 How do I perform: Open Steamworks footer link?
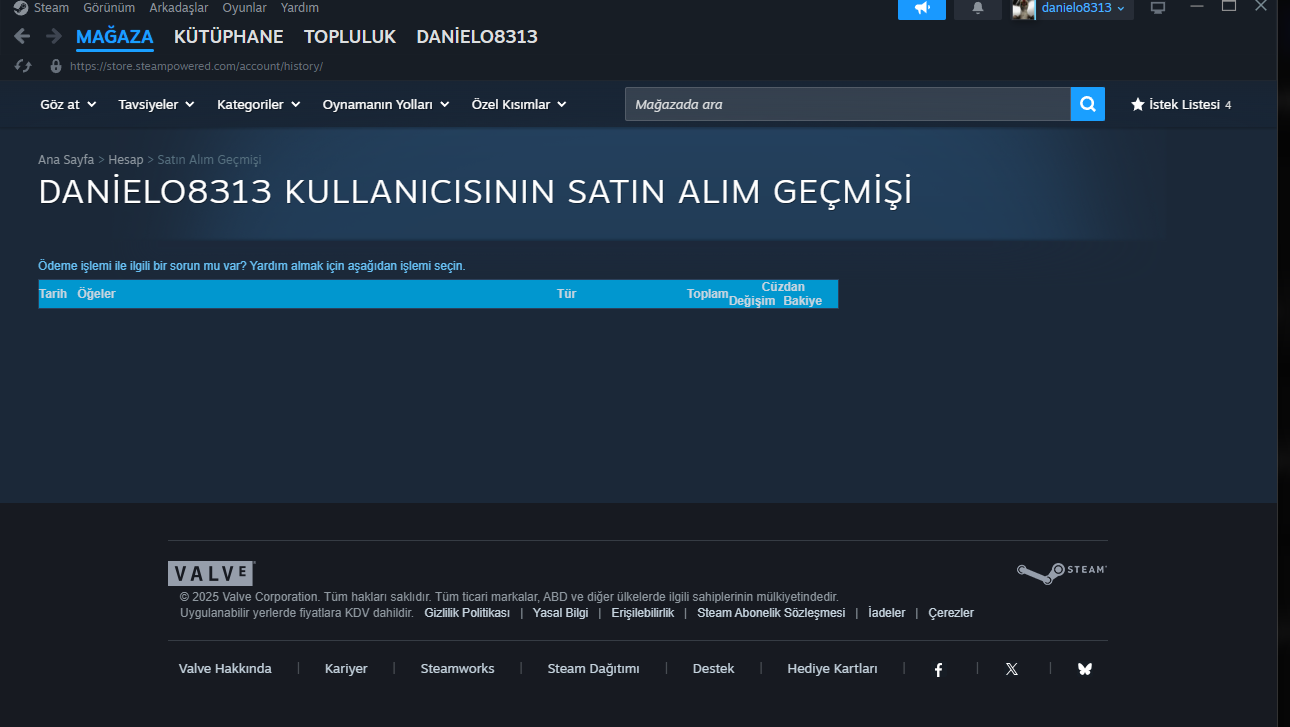pos(457,669)
